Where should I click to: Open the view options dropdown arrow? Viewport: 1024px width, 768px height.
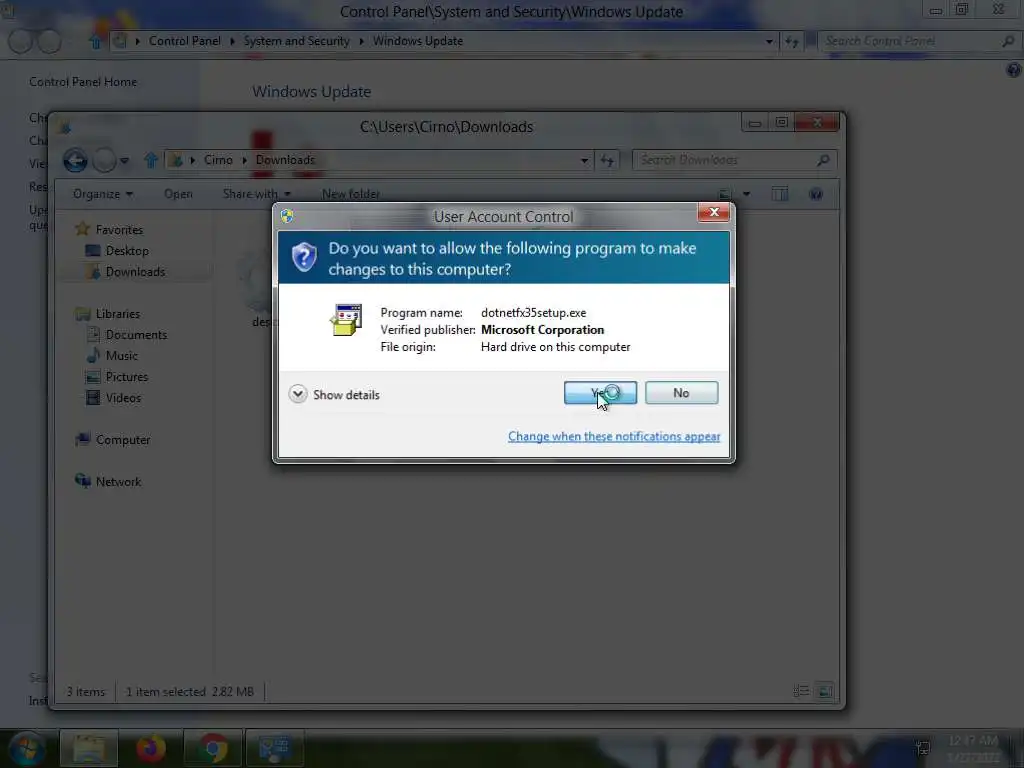[x=746, y=194]
